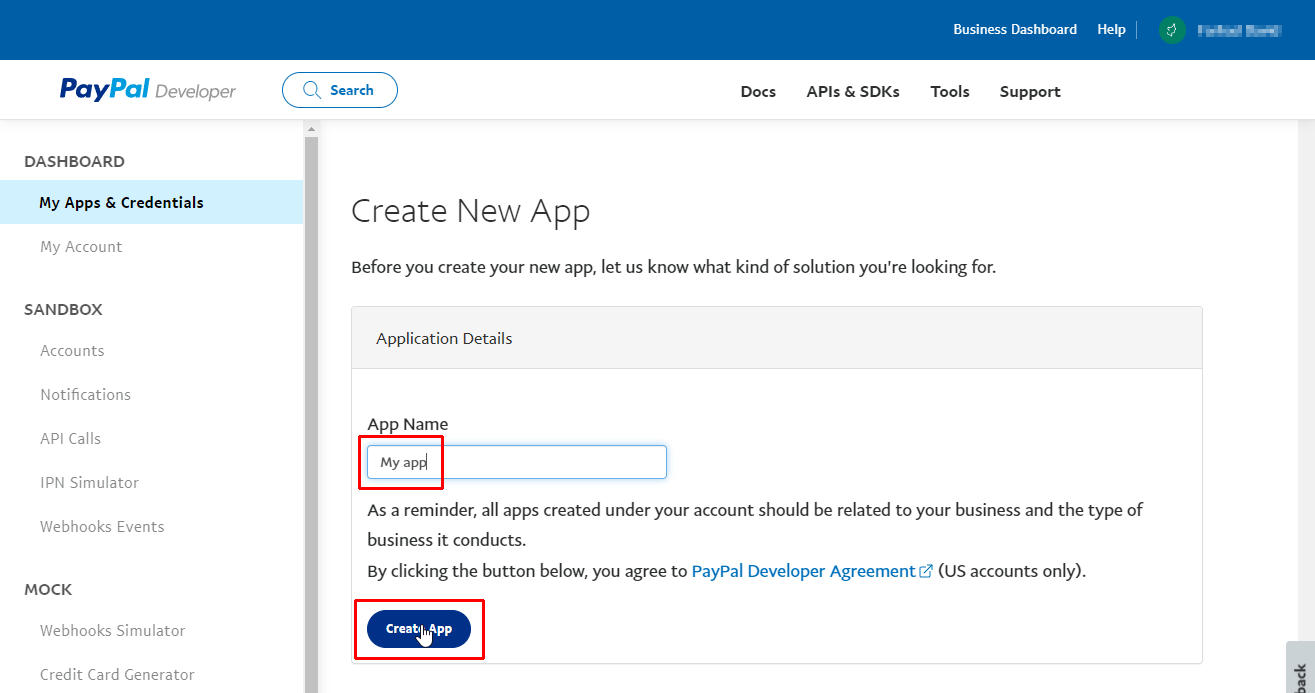
Task: Go to sandbox Notifications
Action: [85, 395]
